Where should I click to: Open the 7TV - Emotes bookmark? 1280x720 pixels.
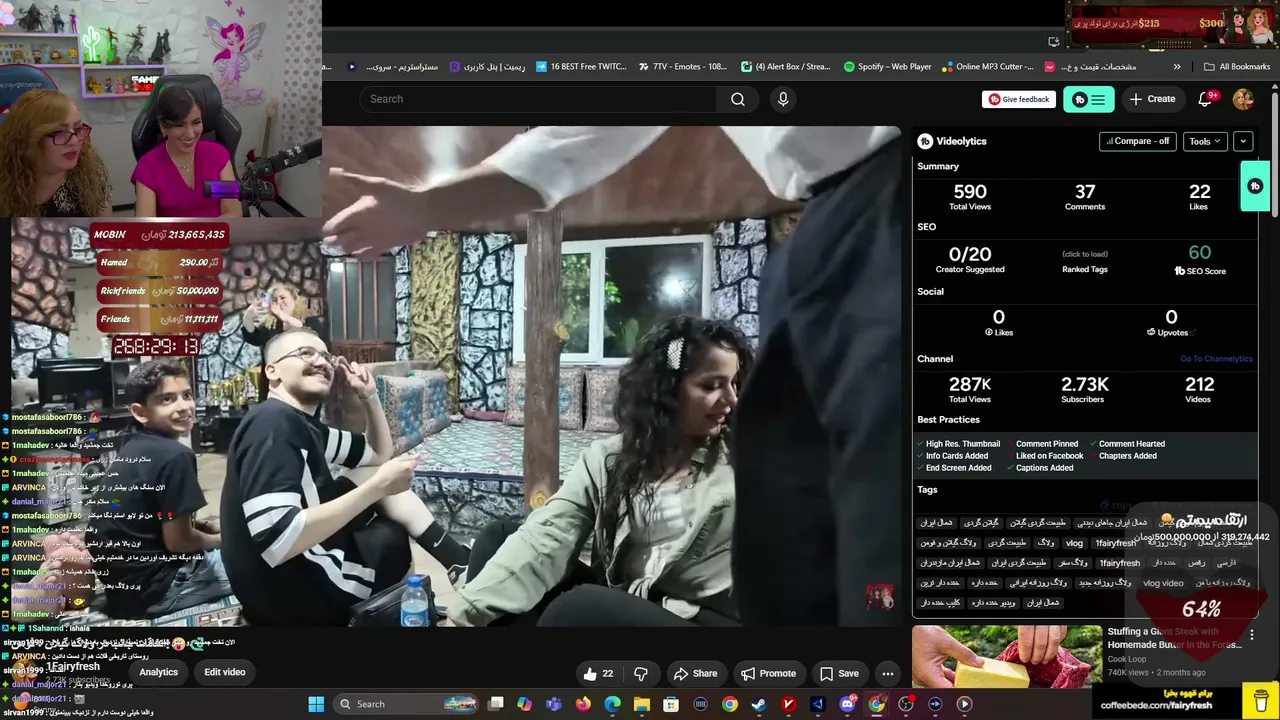[x=683, y=67]
